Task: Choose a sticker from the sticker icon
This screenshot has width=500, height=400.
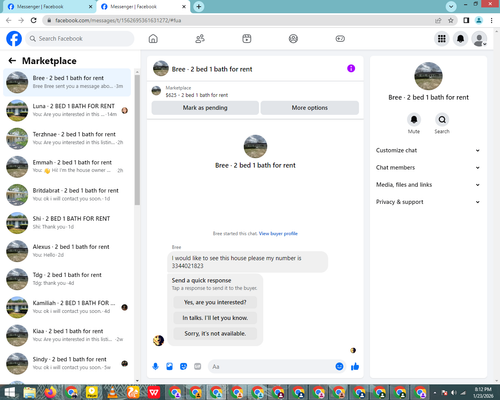Action: tap(183, 367)
